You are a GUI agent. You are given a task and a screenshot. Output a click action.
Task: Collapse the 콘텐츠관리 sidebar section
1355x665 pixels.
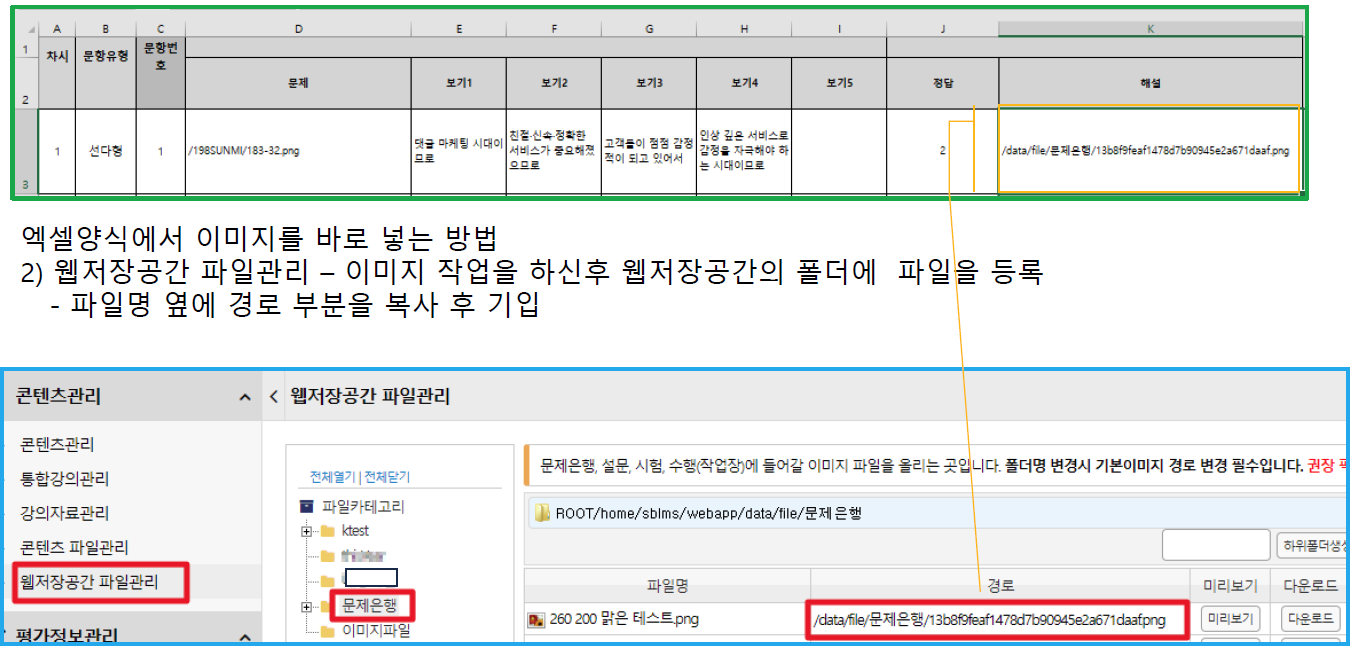(245, 398)
